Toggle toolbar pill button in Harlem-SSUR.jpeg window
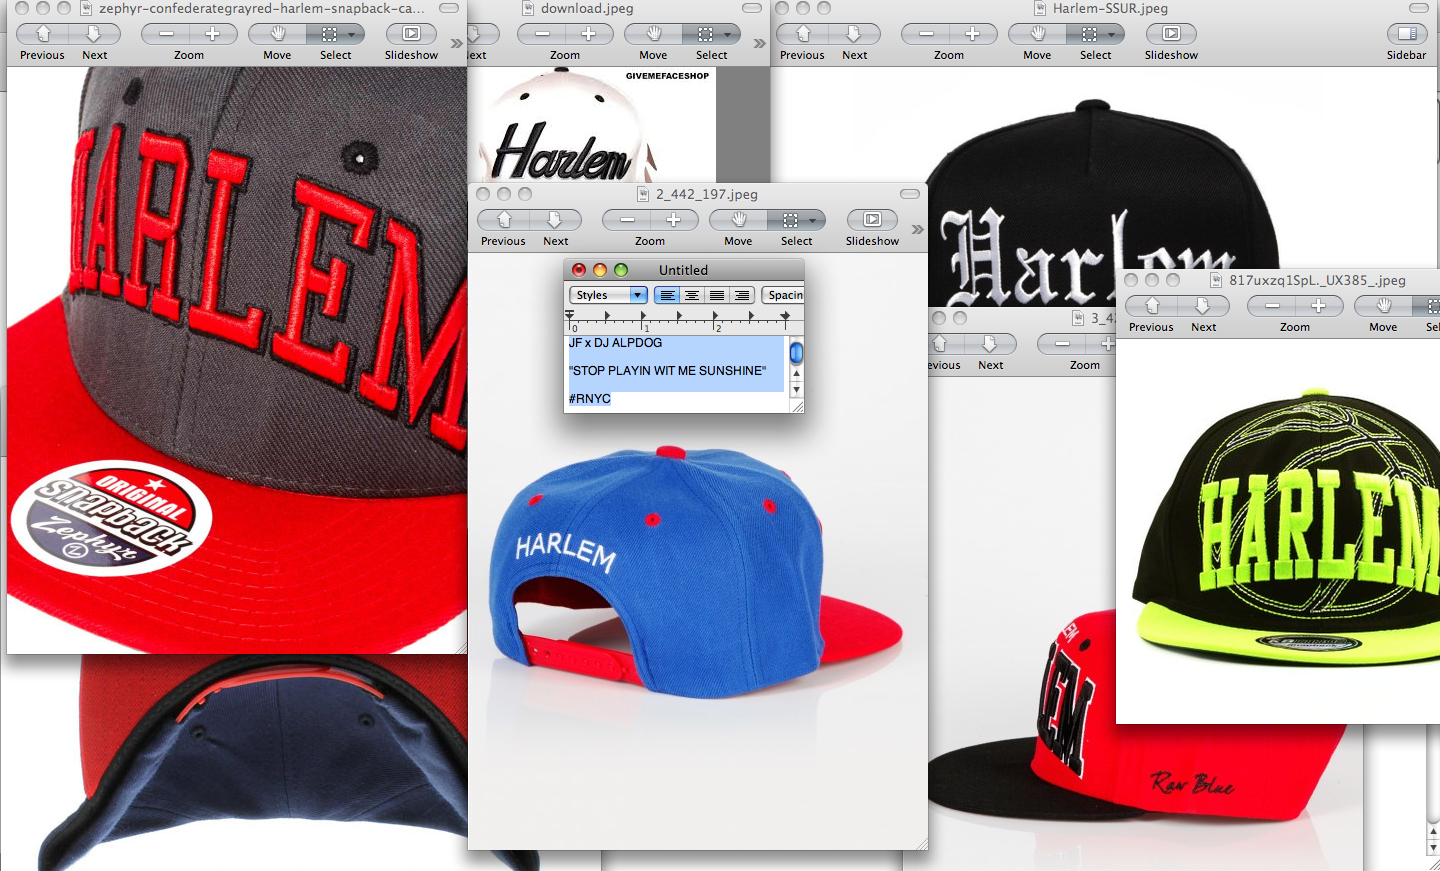 [1419, 8]
